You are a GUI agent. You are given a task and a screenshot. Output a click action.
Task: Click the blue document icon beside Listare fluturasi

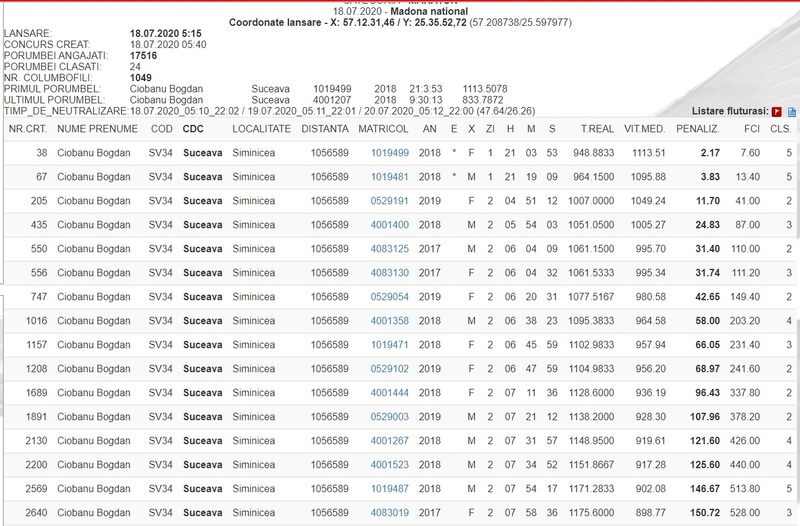click(790, 112)
